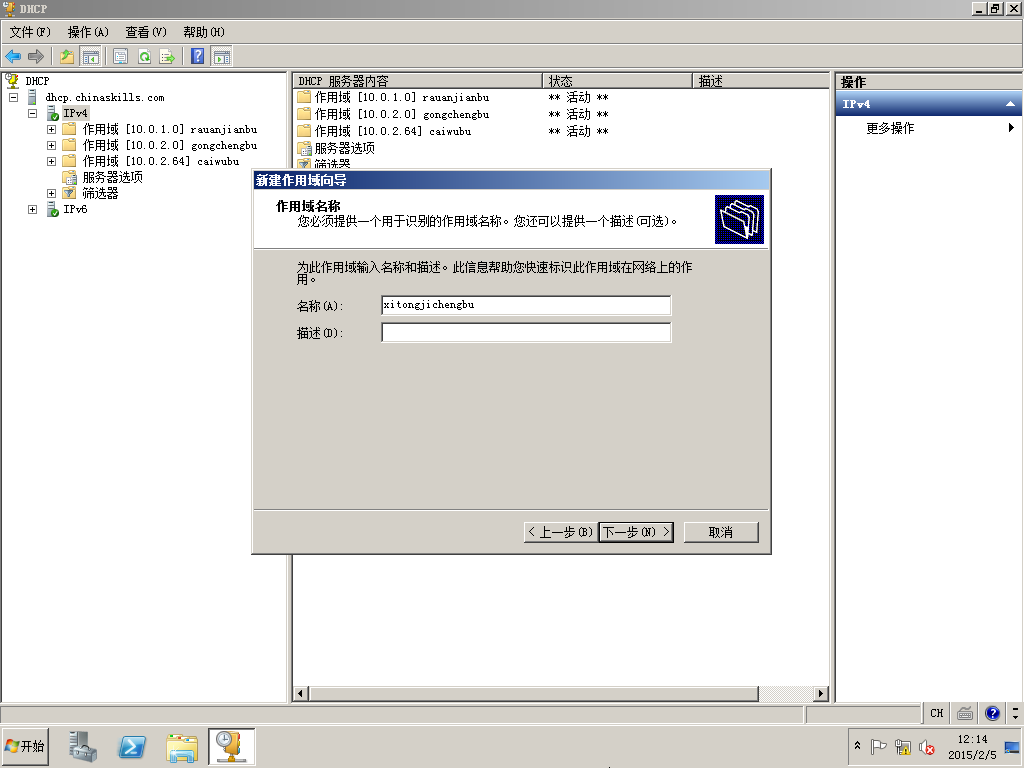The height and width of the screenshot is (768, 1024).
Task: Select the IPv4 node in the tree
Action: pyautogui.click(x=75, y=113)
